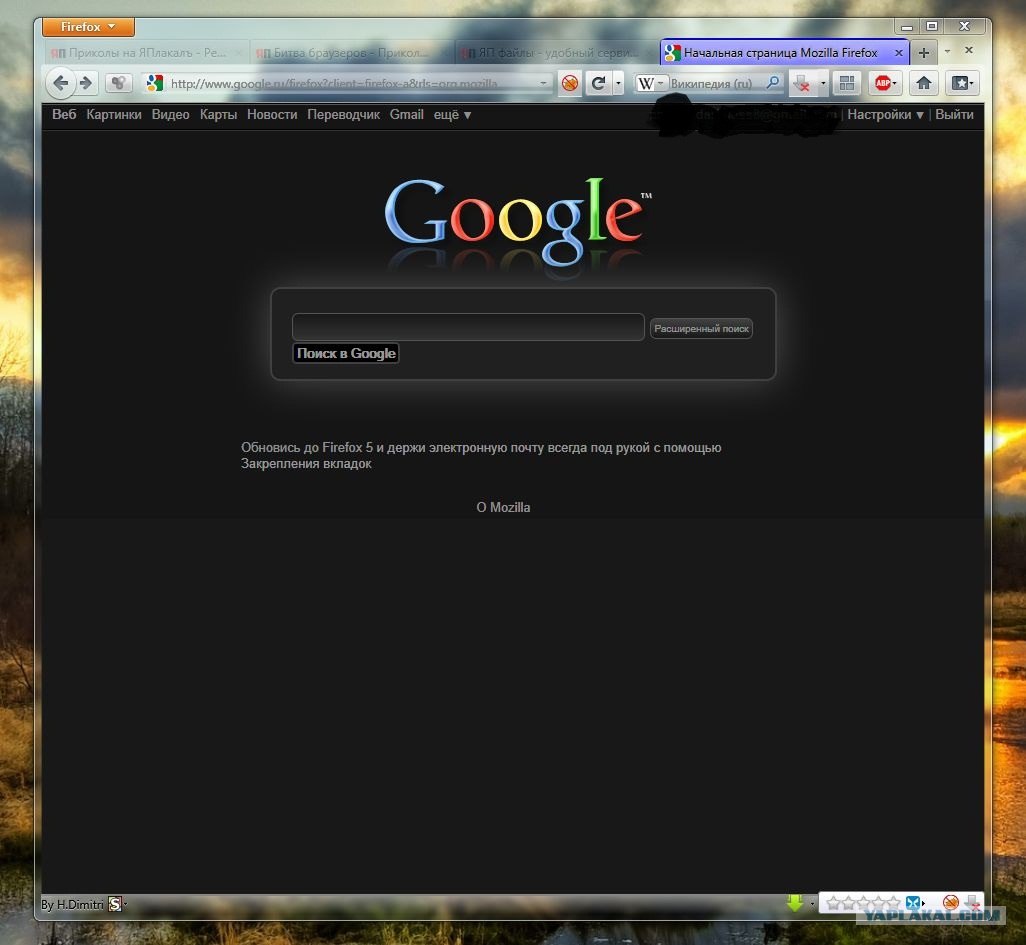
Task: Toggle the S script icon in status bar
Action: click(x=115, y=904)
